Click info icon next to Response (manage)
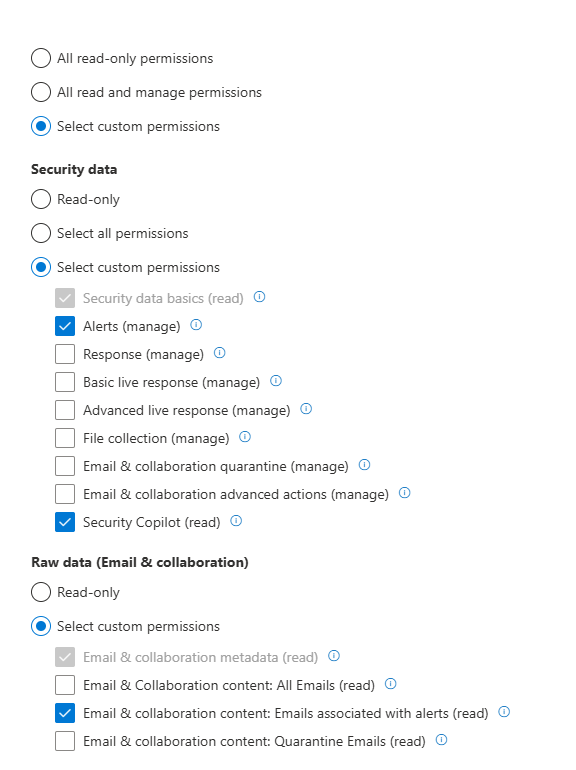 click(219, 353)
